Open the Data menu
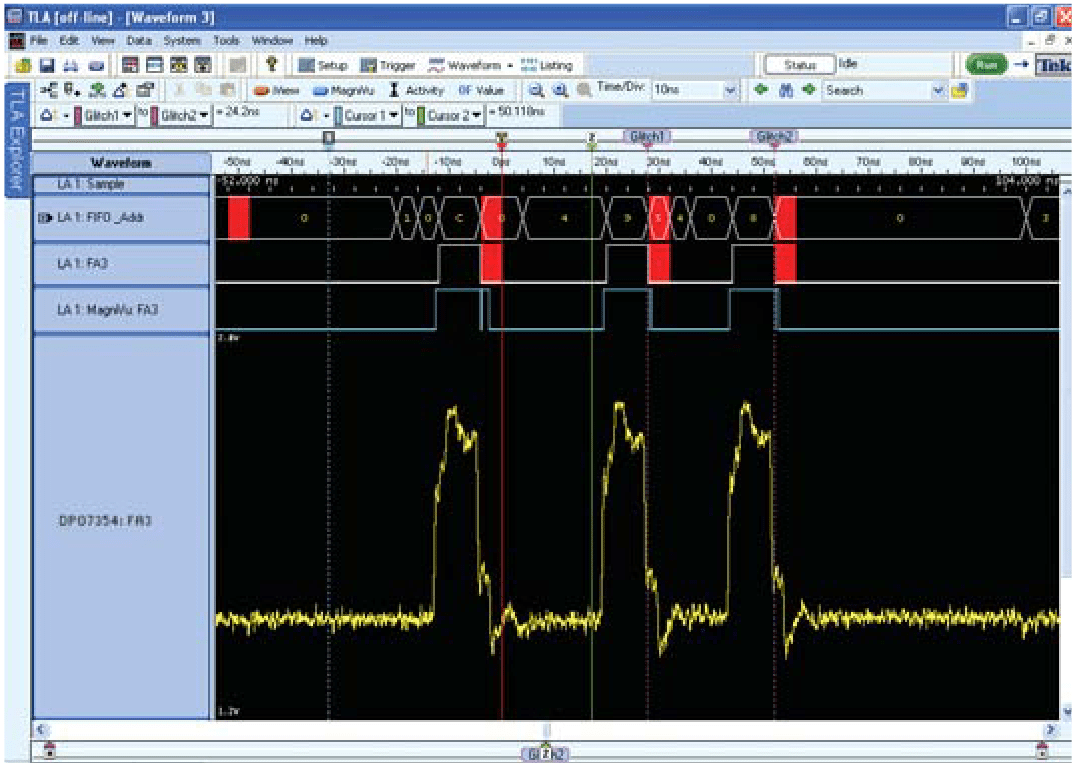This screenshot has width=1075, height=766. pyautogui.click(x=139, y=40)
